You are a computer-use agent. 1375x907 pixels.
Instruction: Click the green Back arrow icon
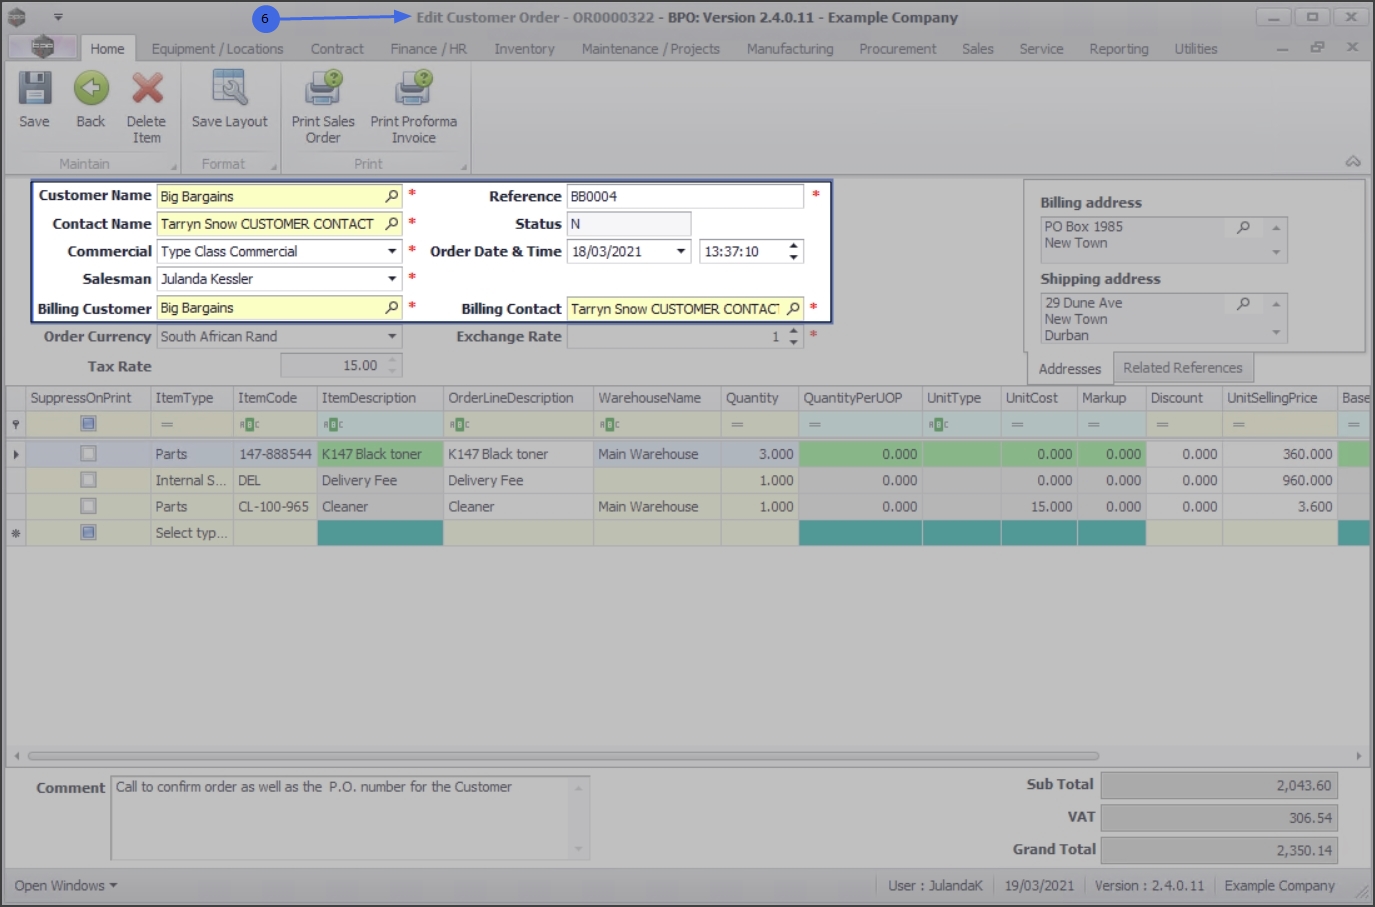click(91, 89)
